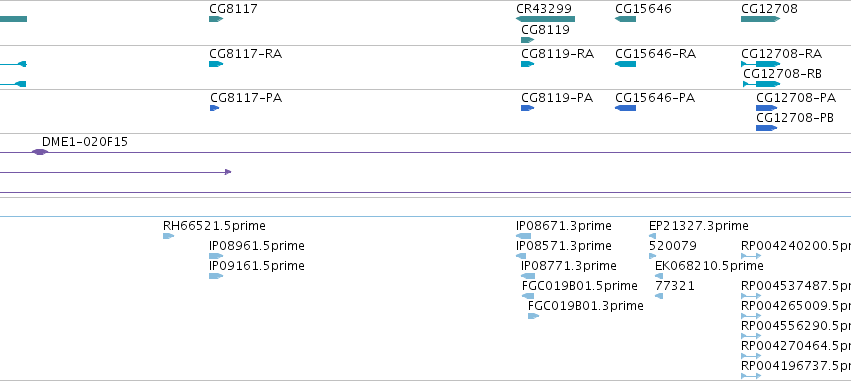851x381 pixels.
Task: Open the CG8117-PA label
Action: click(x=246, y=98)
